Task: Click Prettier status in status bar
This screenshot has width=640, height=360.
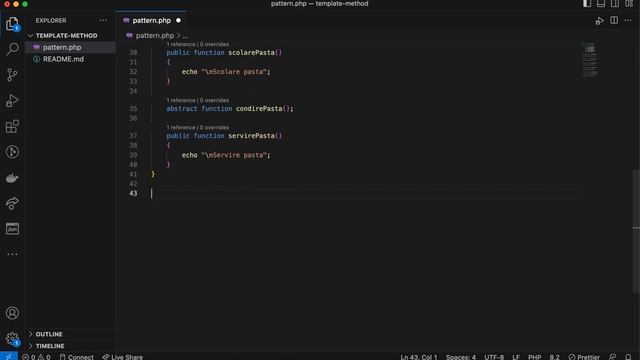Action: coord(584,357)
